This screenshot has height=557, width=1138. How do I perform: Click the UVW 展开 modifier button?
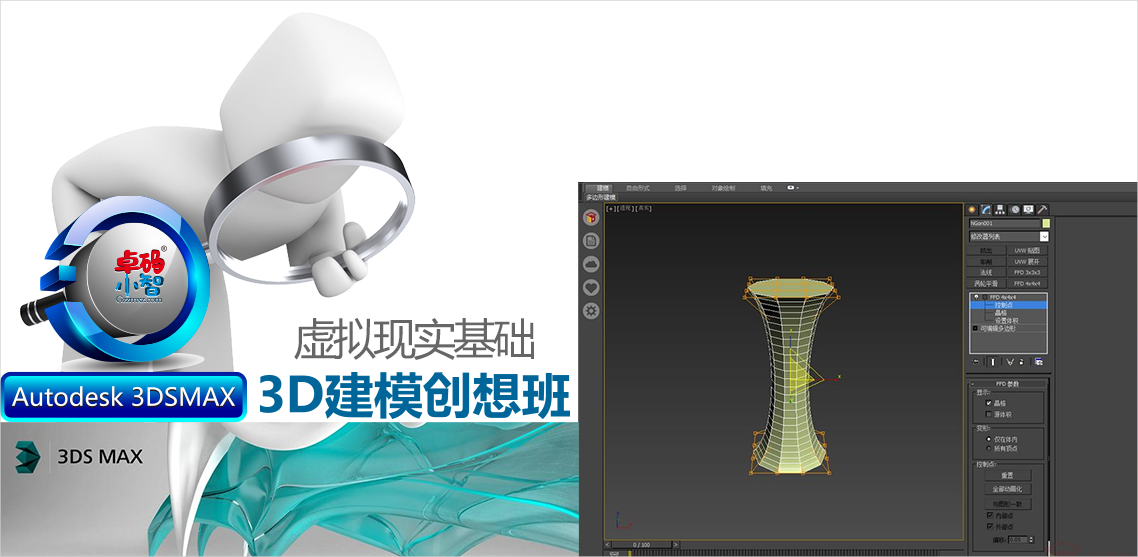pos(1027,261)
